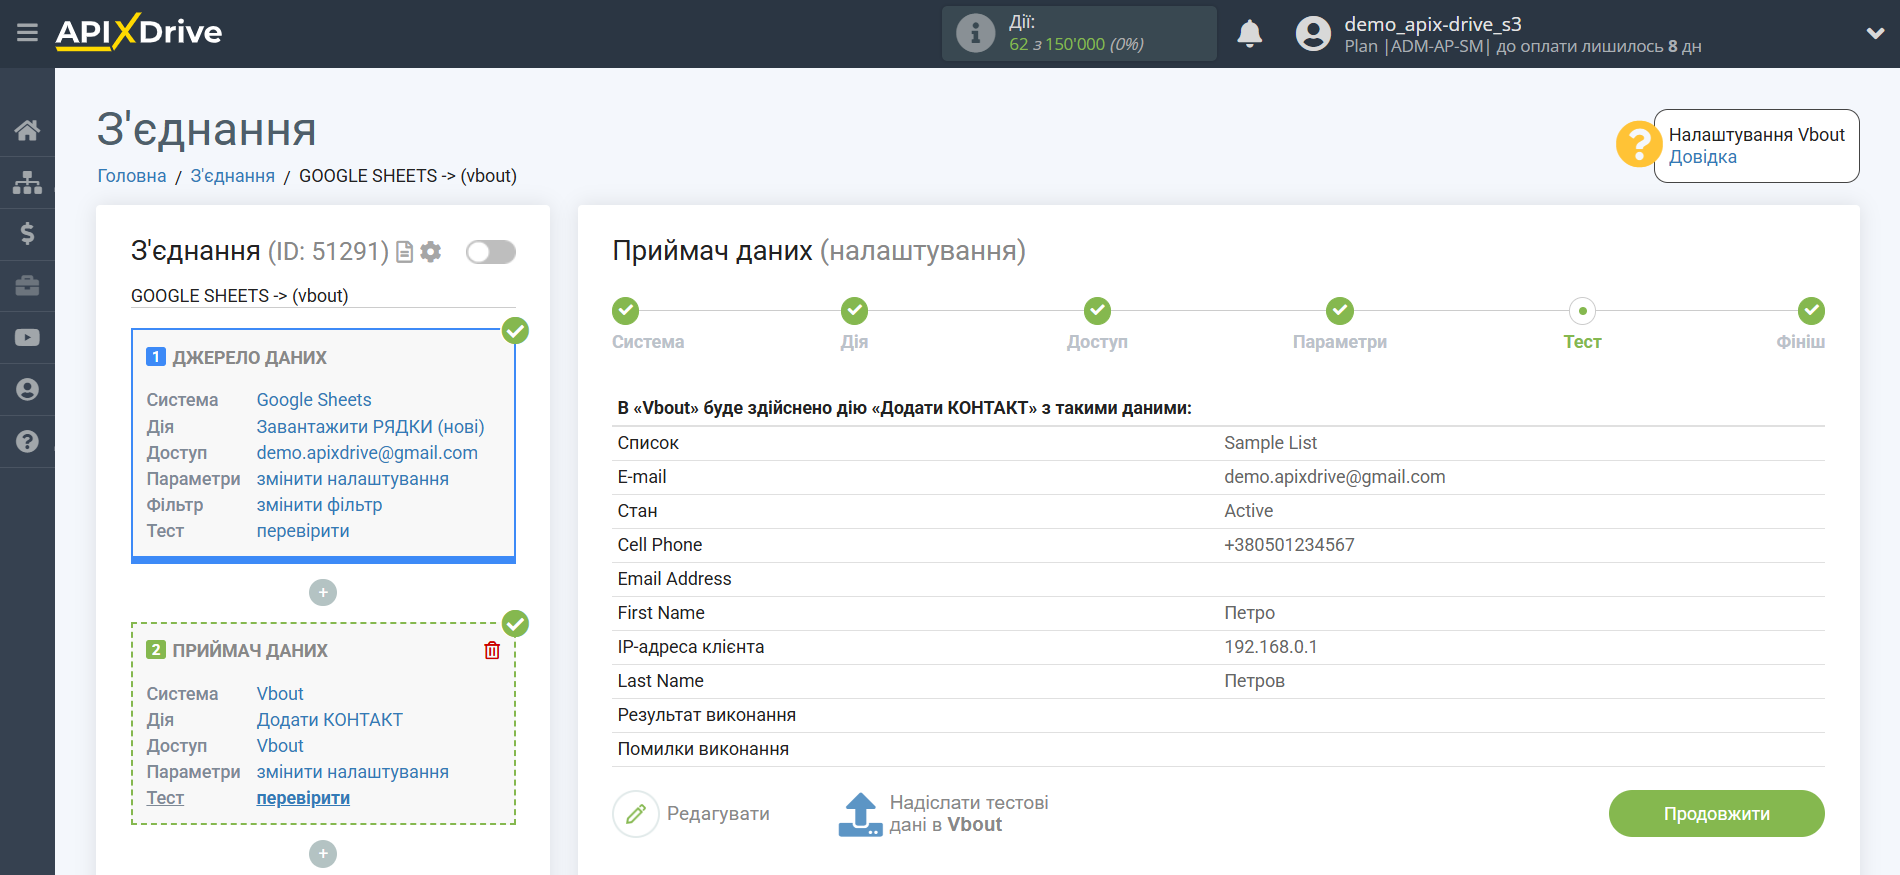This screenshot has height=875, width=1900.
Task: Click the connection copy document icon
Action: [x=404, y=252]
